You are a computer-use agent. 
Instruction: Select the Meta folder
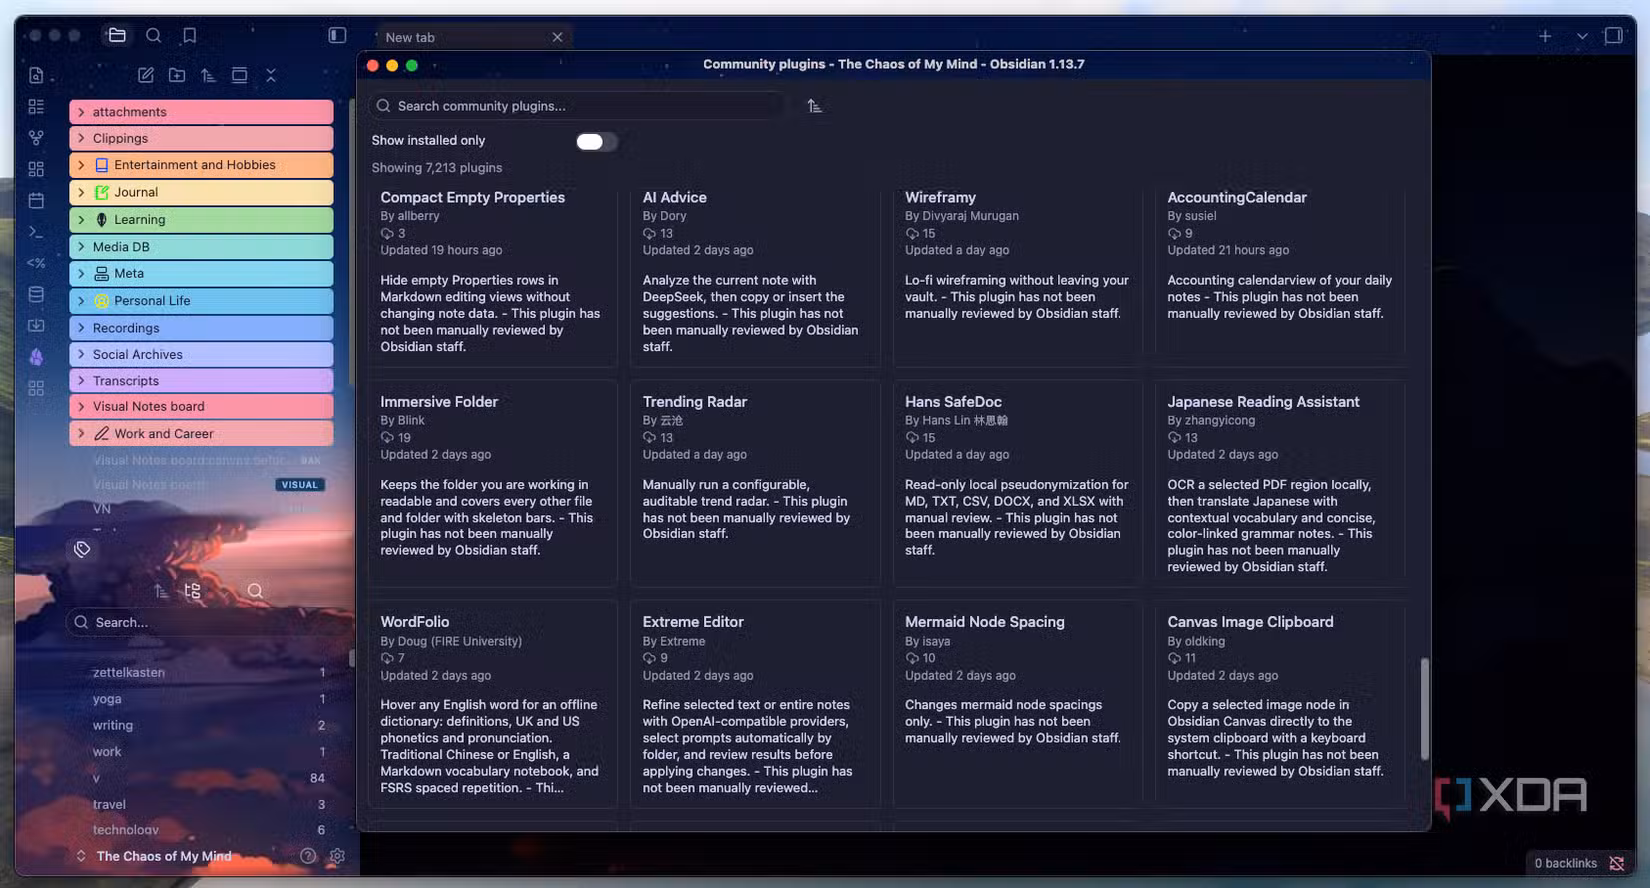[x=201, y=273]
